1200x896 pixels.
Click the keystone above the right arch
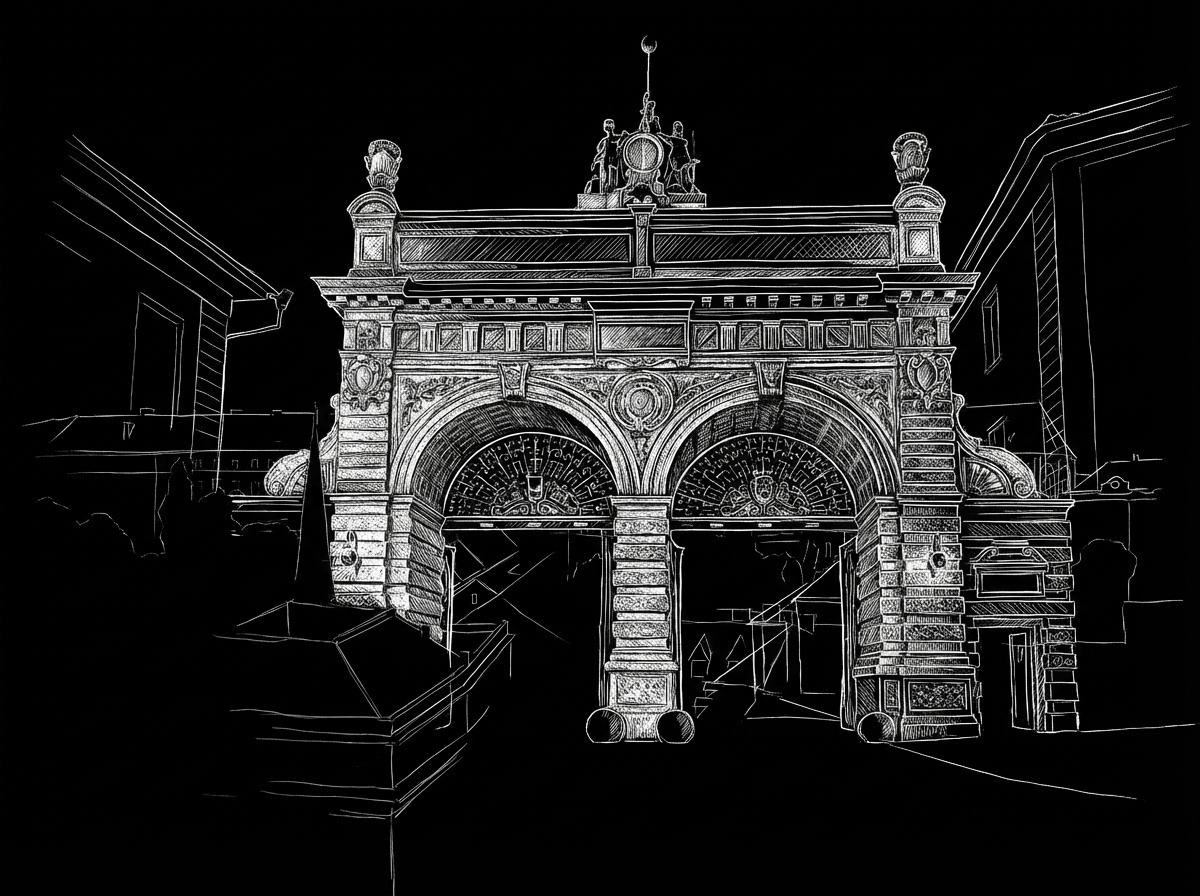click(769, 377)
